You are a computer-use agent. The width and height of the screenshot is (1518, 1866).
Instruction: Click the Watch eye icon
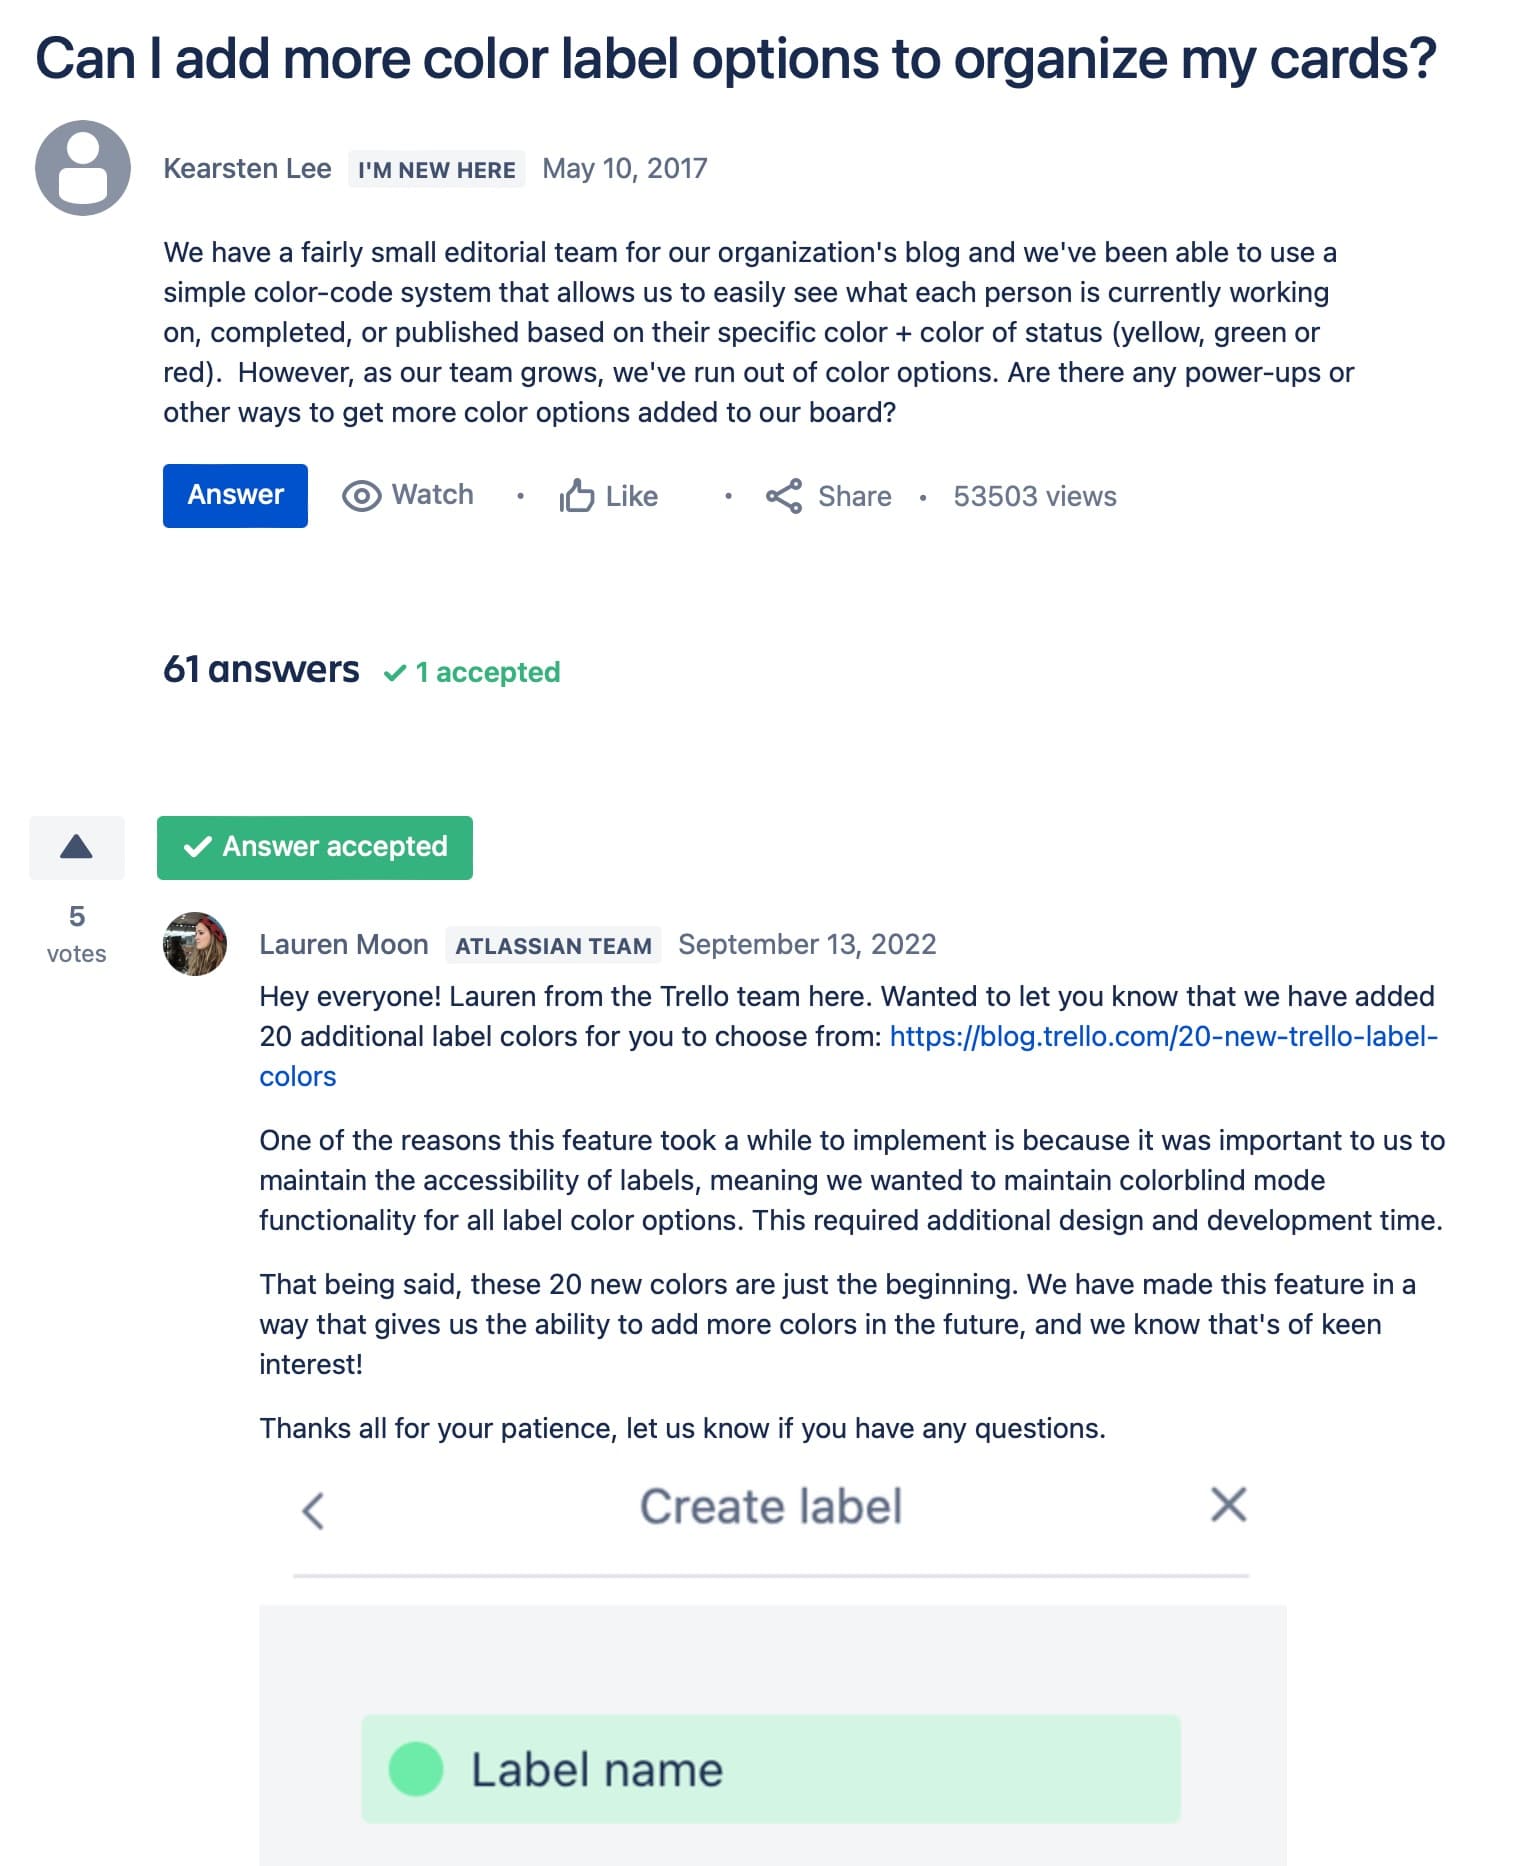tap(361, 496)
